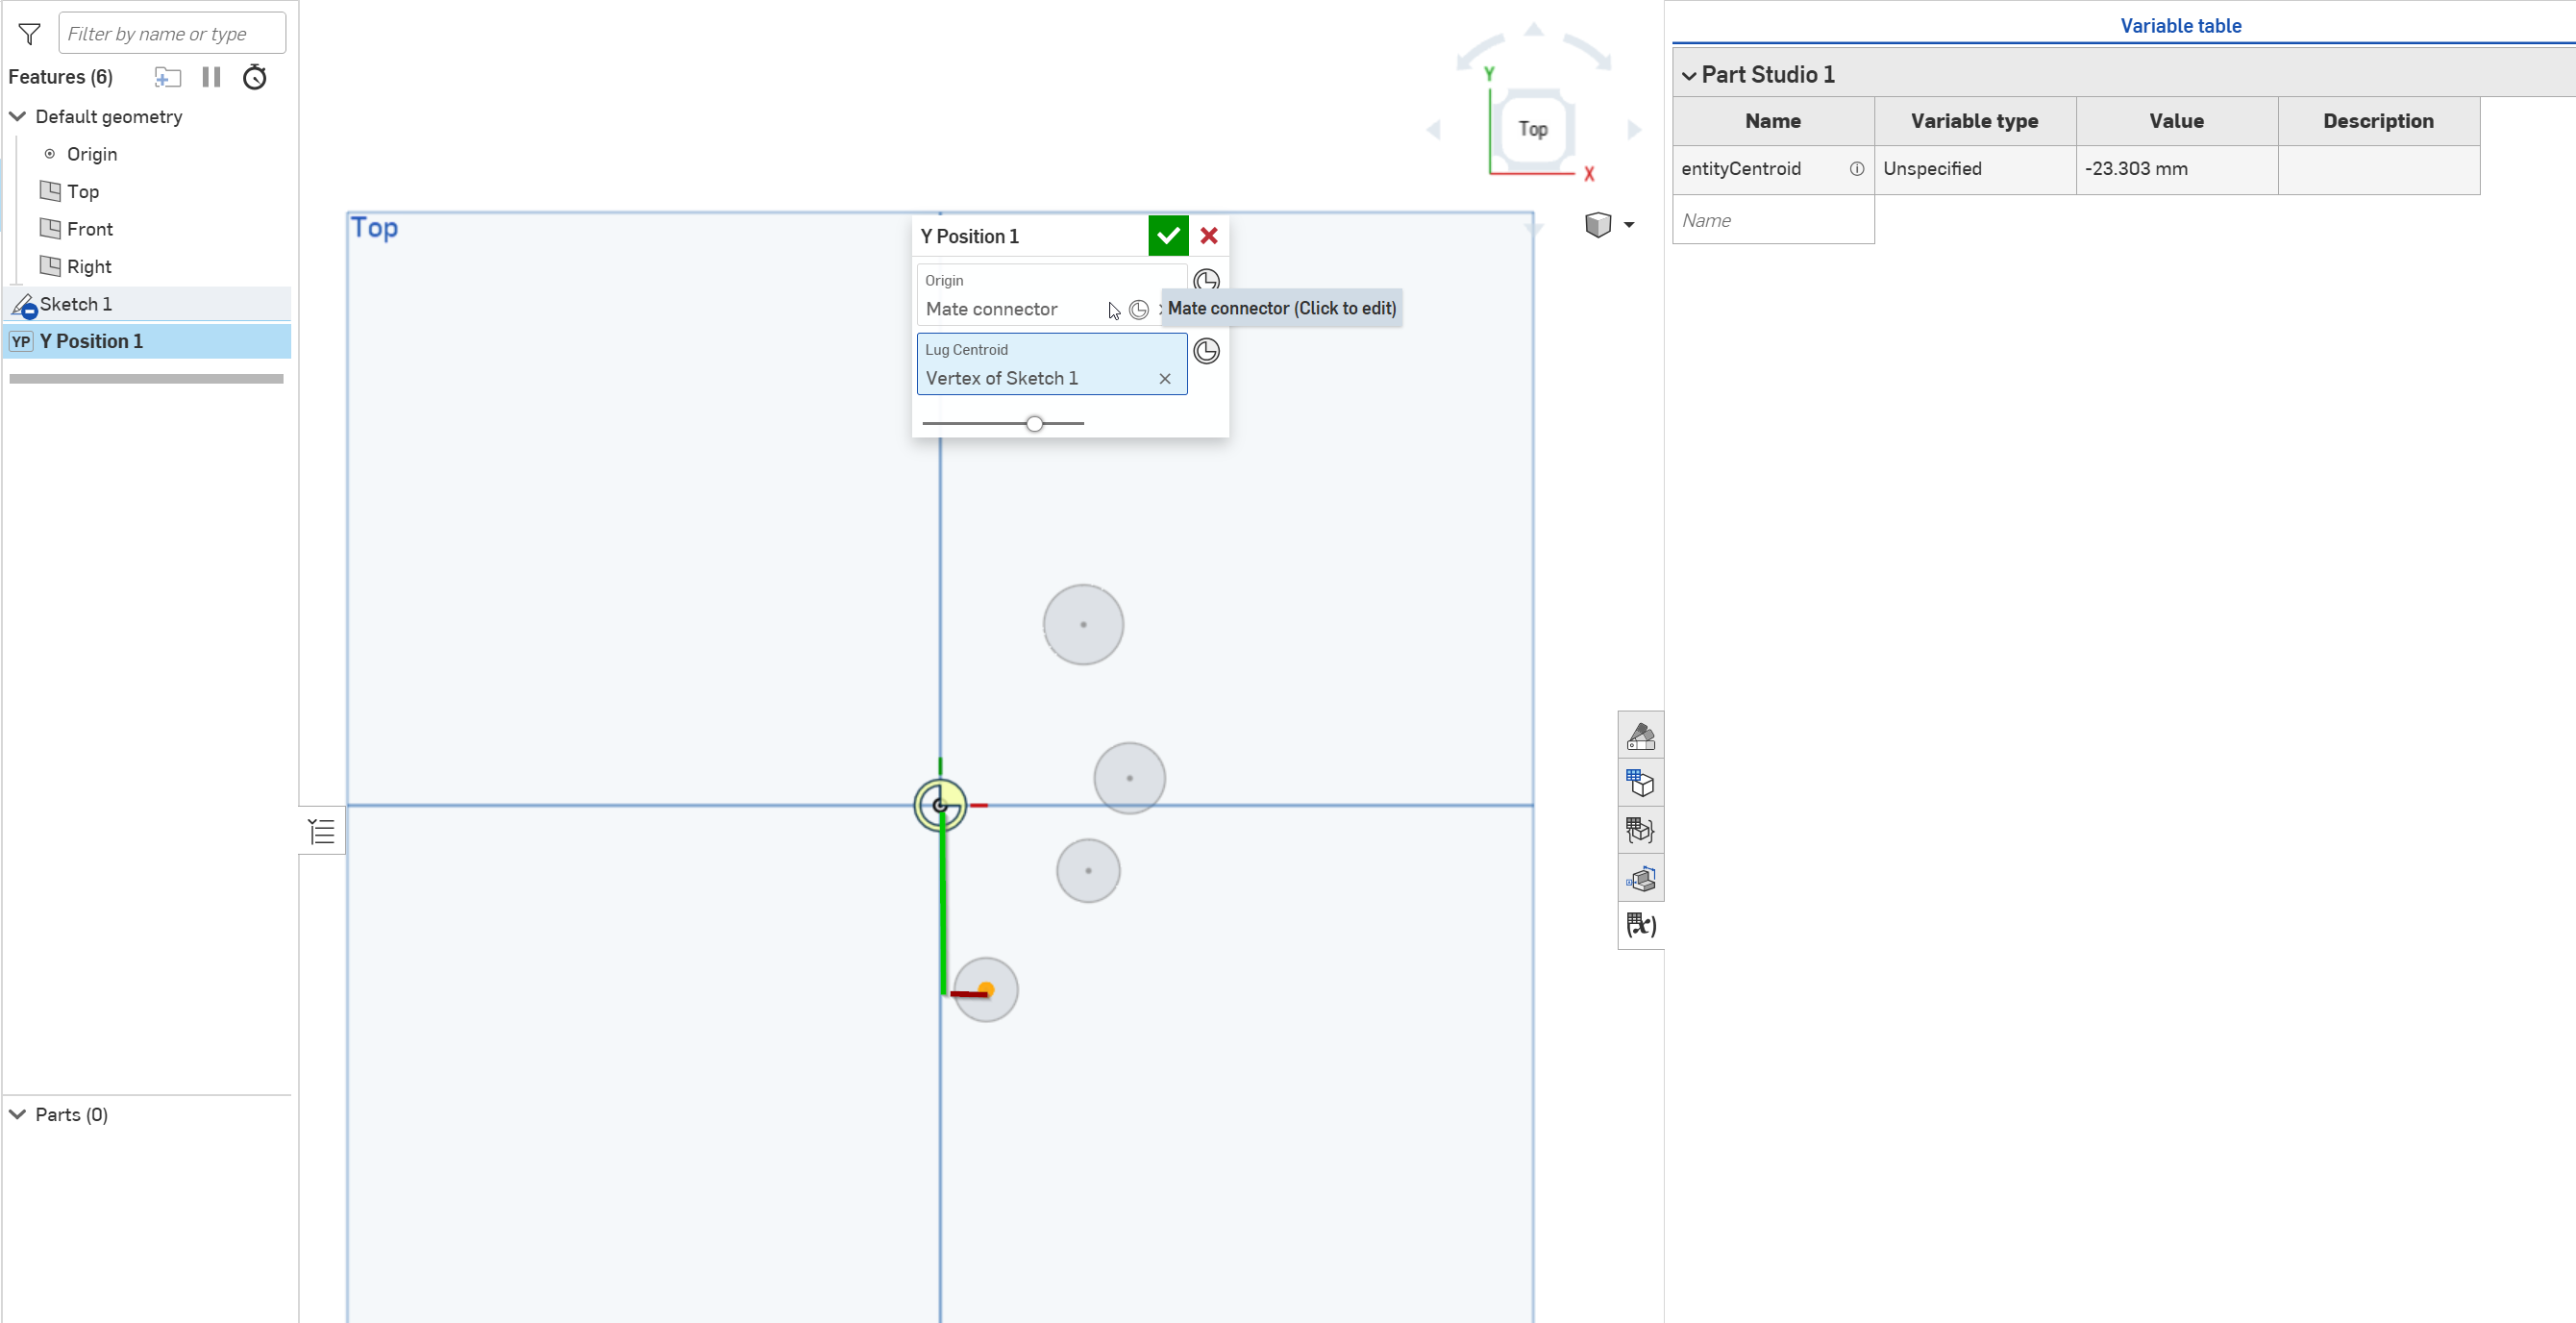This screenshot has height=1323, width=2576.
Task: Clear the Vertex of Sketch 1 selection
Action: click(1165, 379)
